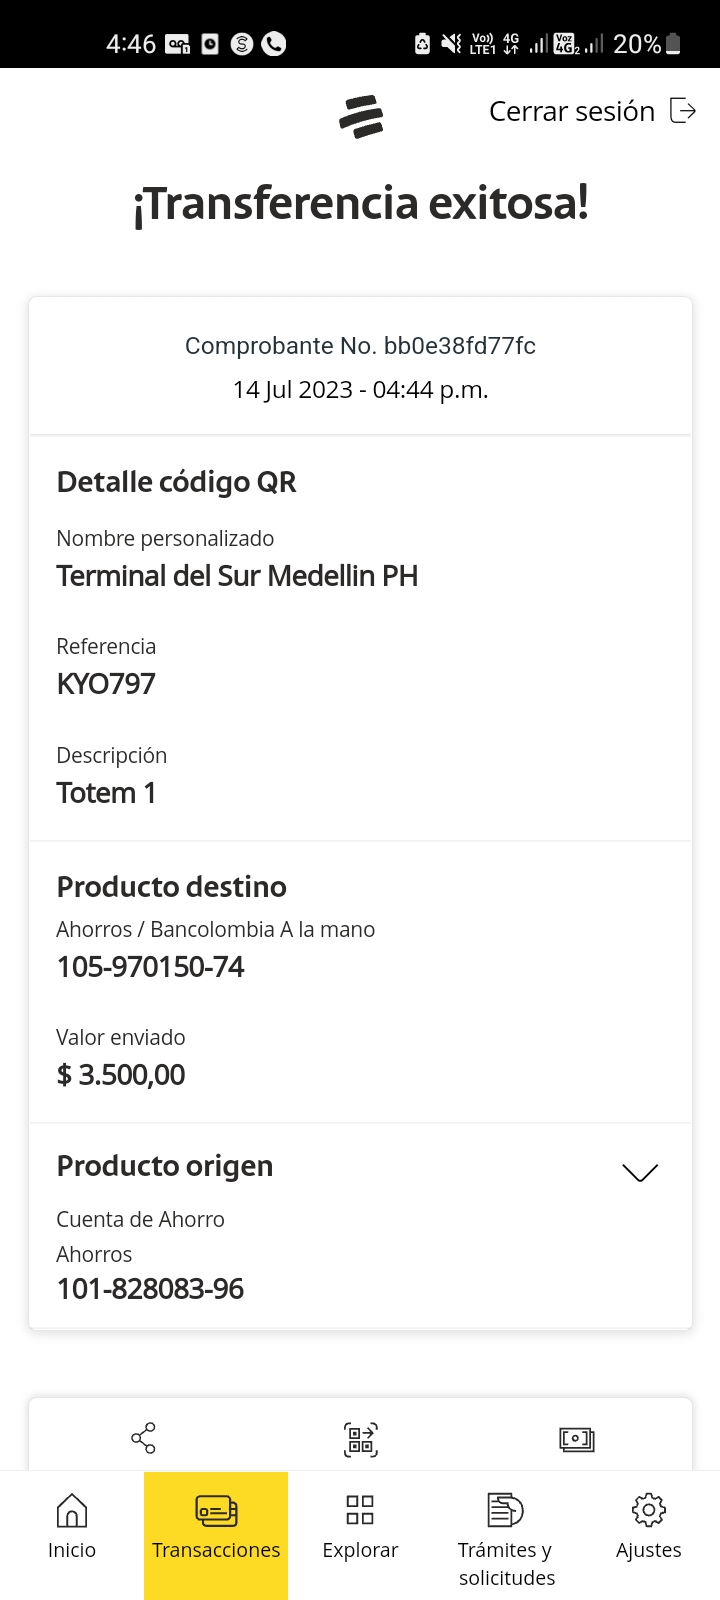Switch to the Transacciones tab
The height and width of the screenshot is (1600, 720).
[216, 1530]
